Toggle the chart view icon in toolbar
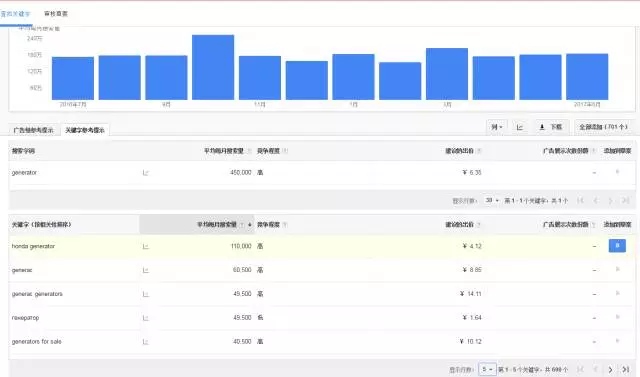The image size is (640, 377). coord(520,127)
